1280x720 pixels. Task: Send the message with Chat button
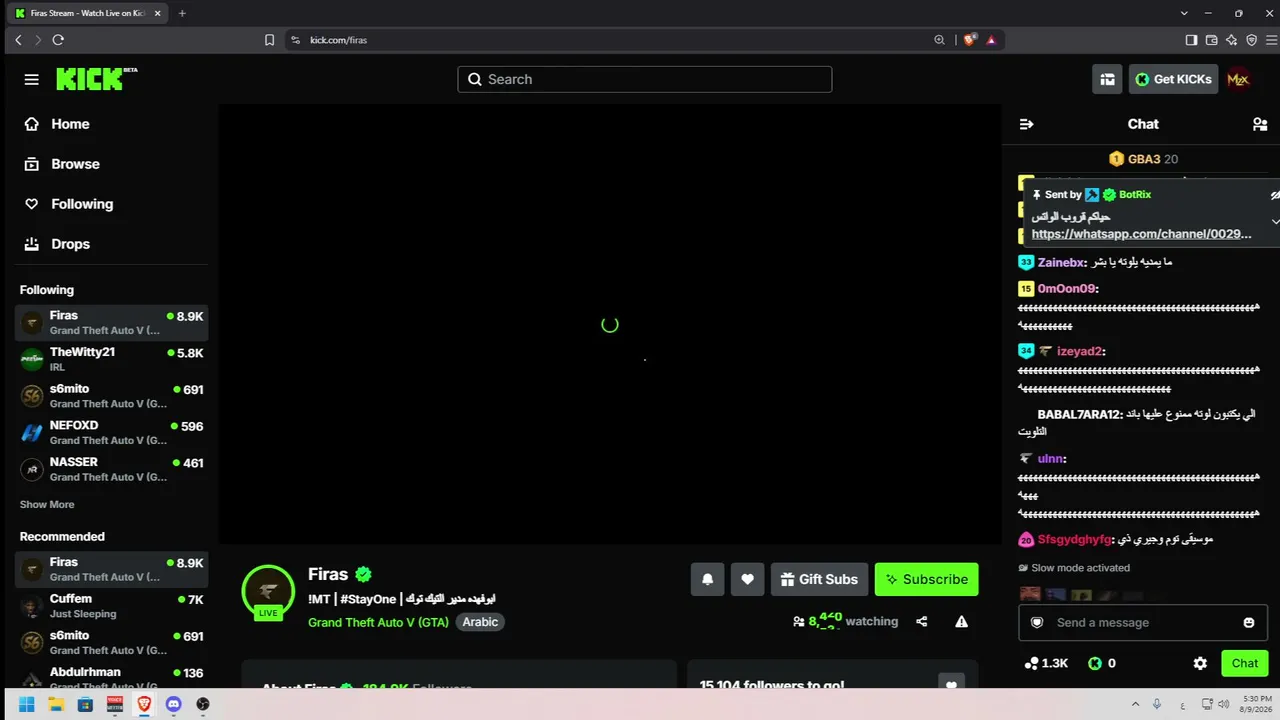pyautogui.click(x=1245, y=663)
